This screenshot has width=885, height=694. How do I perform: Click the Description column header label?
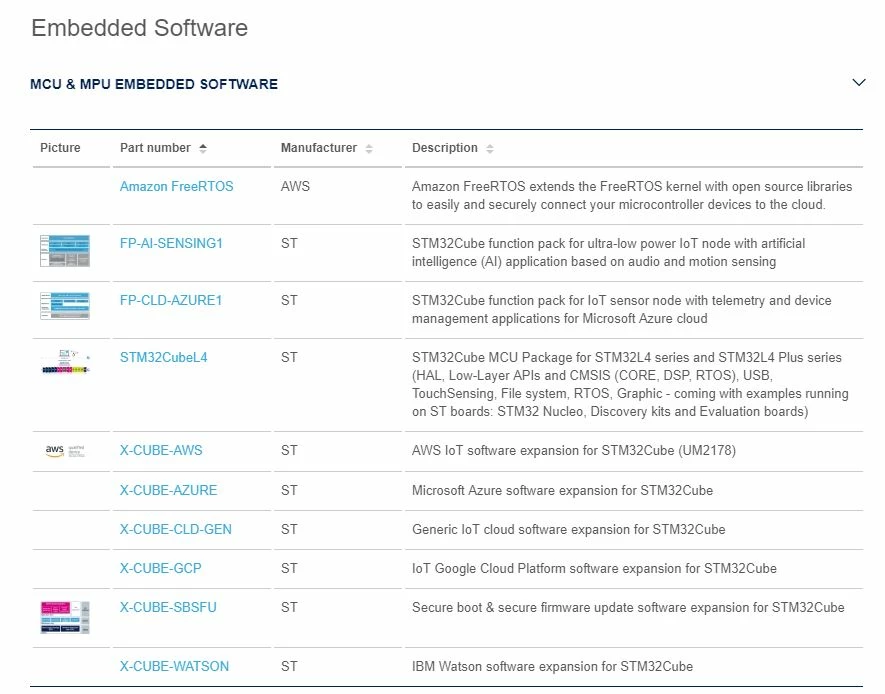point(445,148)
